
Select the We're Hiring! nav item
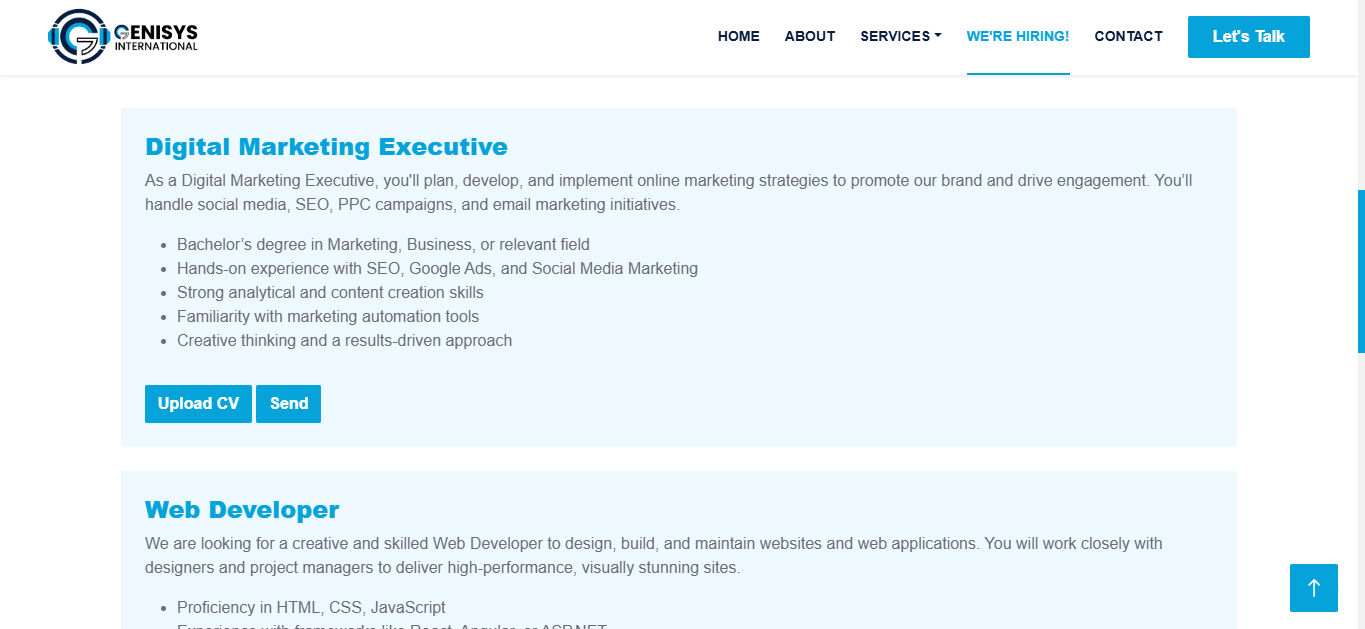[x=1017, y=36]
